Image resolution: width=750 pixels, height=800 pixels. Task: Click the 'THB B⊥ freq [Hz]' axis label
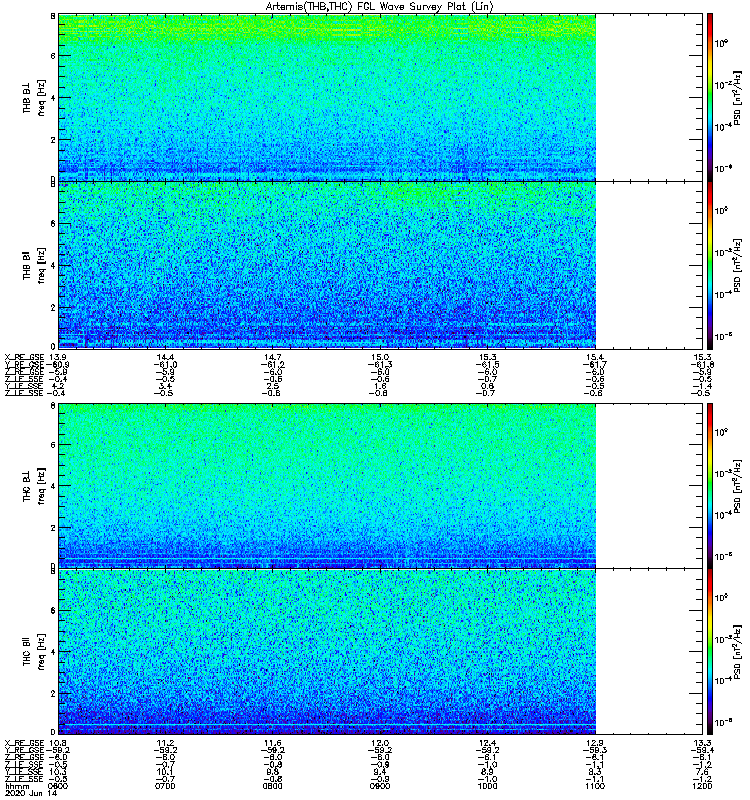(34, 97)
